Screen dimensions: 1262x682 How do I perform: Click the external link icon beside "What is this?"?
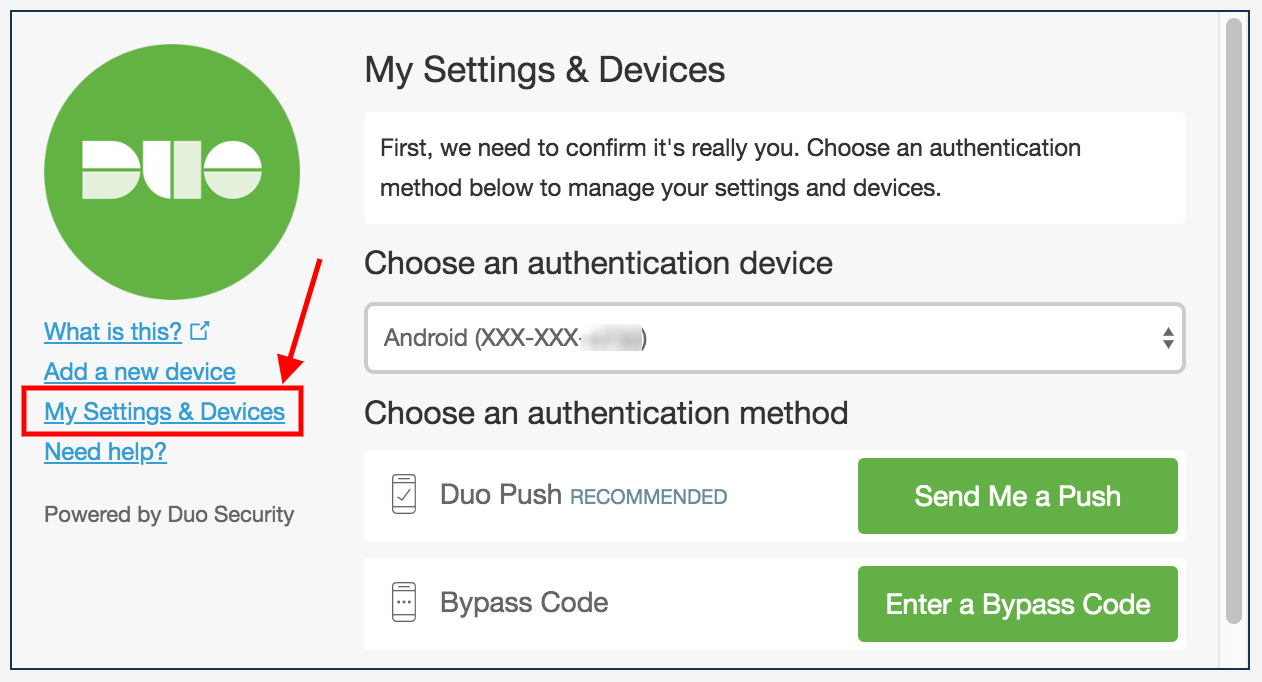point(200,330)
